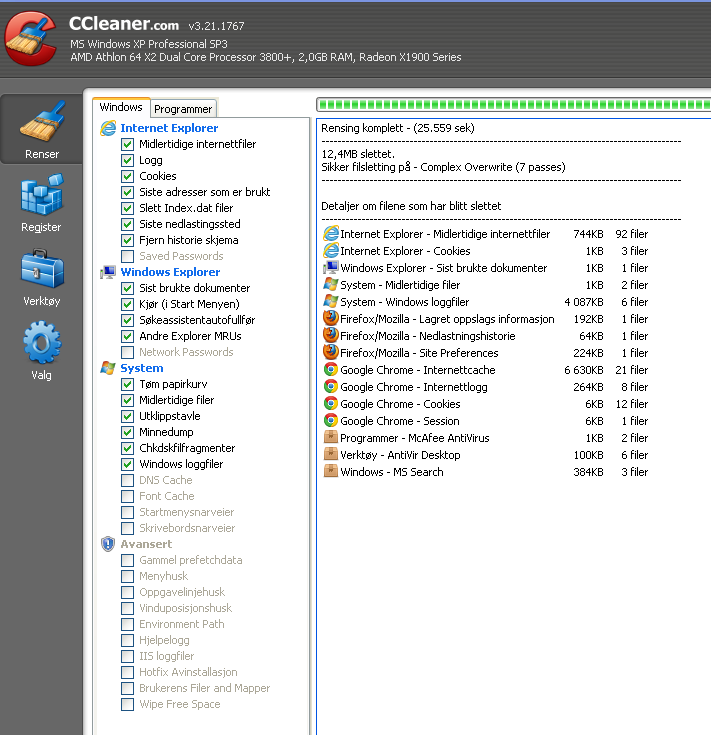Click computer icon beside Sist brukte dokumenter result
Viewport: 711px width, 735px height.
pos(331,268)
